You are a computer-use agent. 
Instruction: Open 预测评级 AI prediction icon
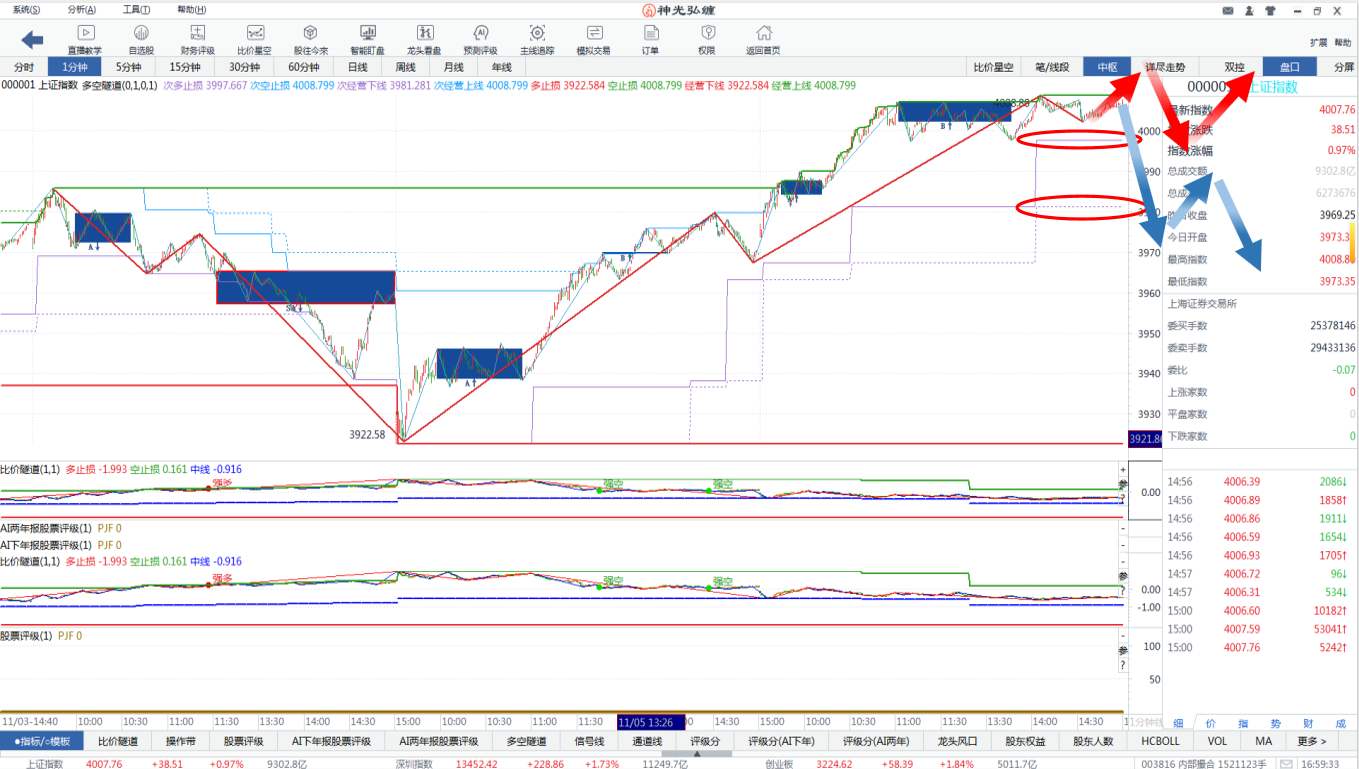[x=480, y=39]
